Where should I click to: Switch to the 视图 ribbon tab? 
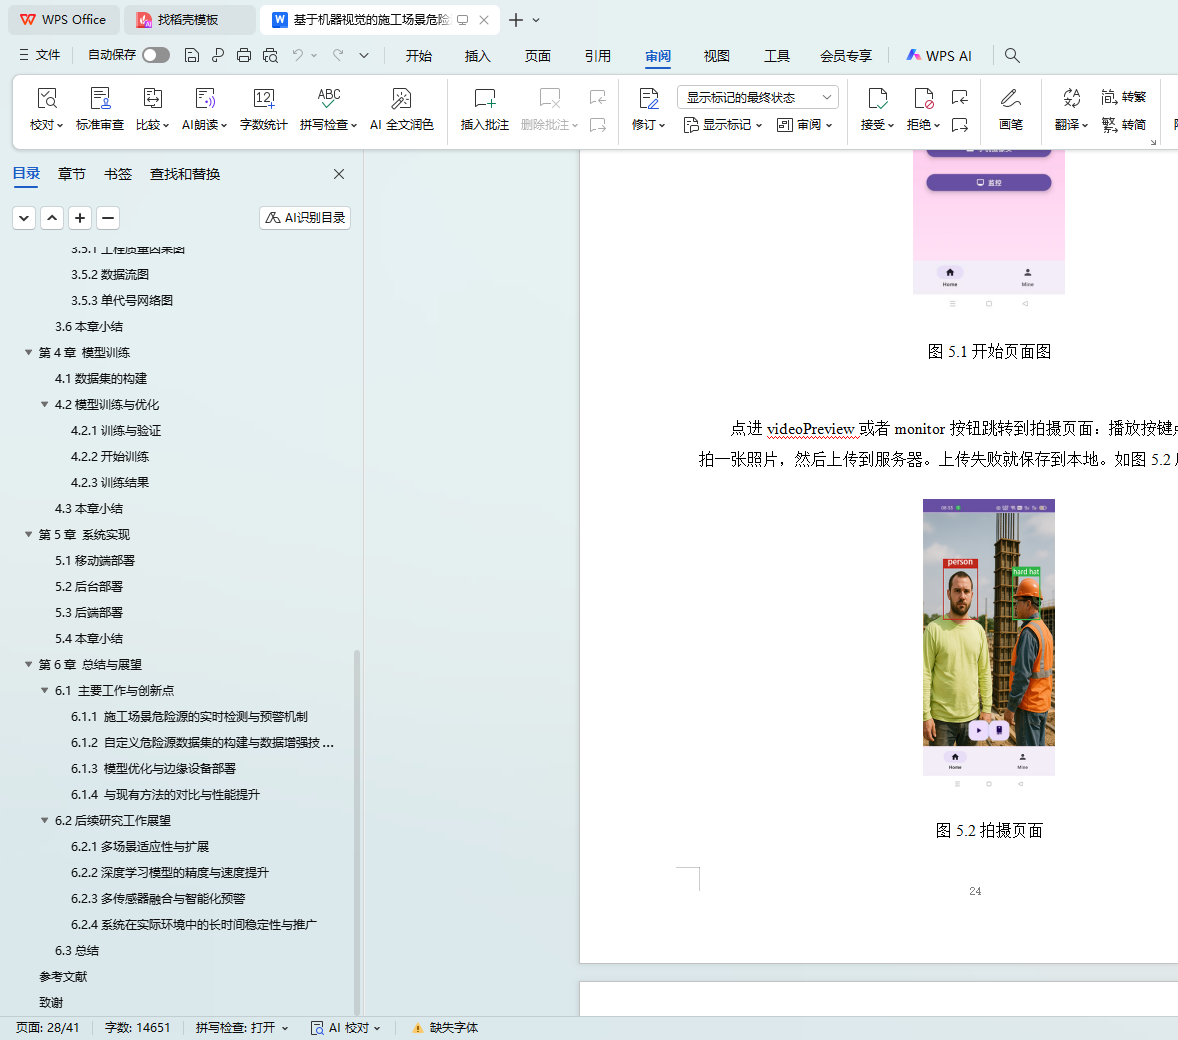[x=716, y=56]
